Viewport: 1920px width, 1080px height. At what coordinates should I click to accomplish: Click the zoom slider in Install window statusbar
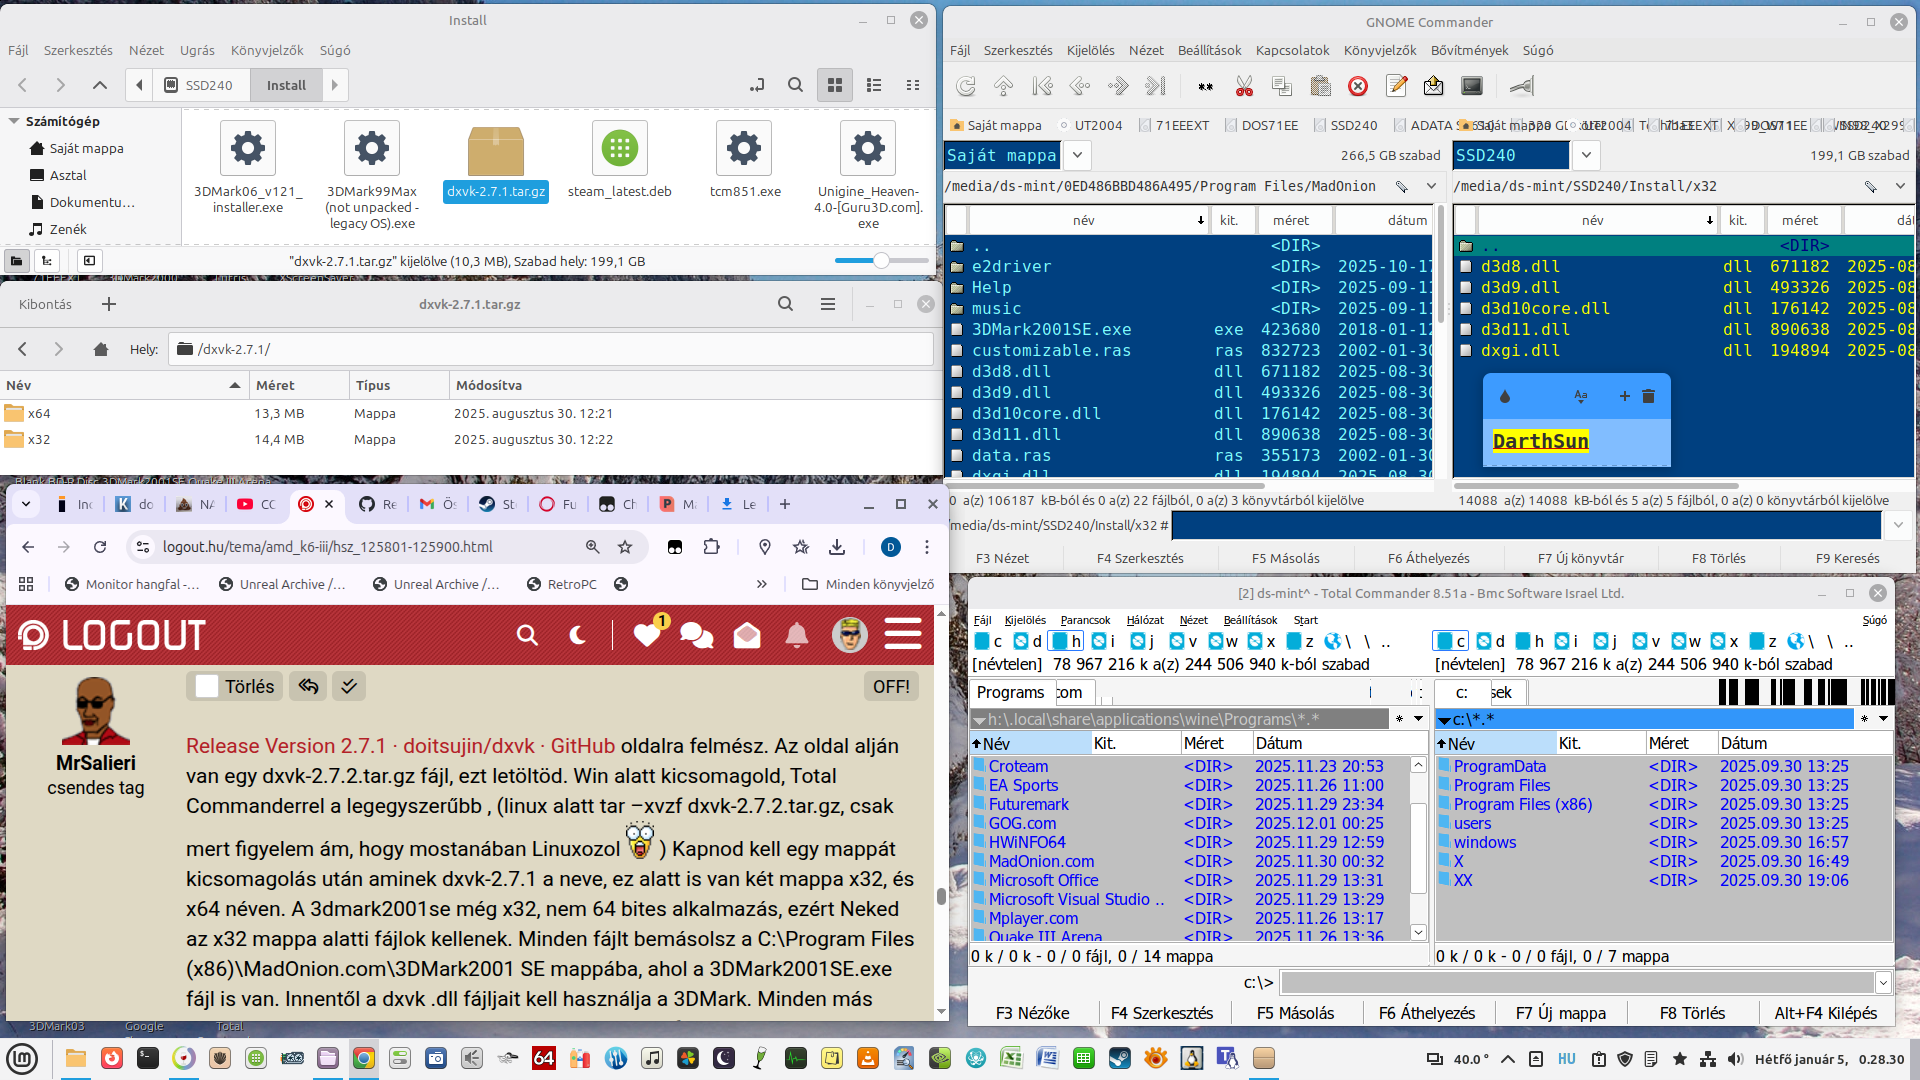pos(881,261)
